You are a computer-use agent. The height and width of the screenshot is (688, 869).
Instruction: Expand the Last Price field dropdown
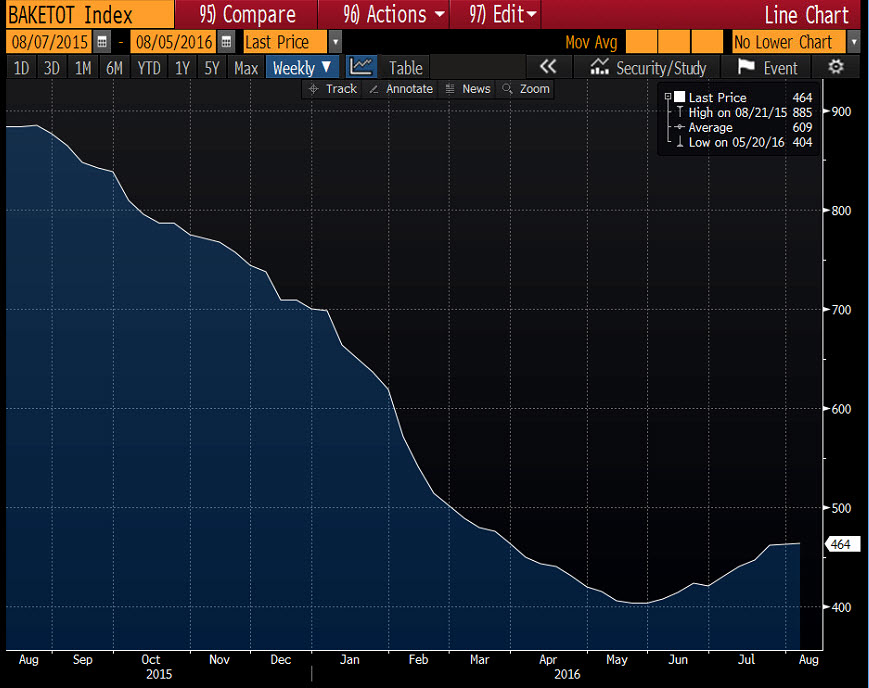335,42
